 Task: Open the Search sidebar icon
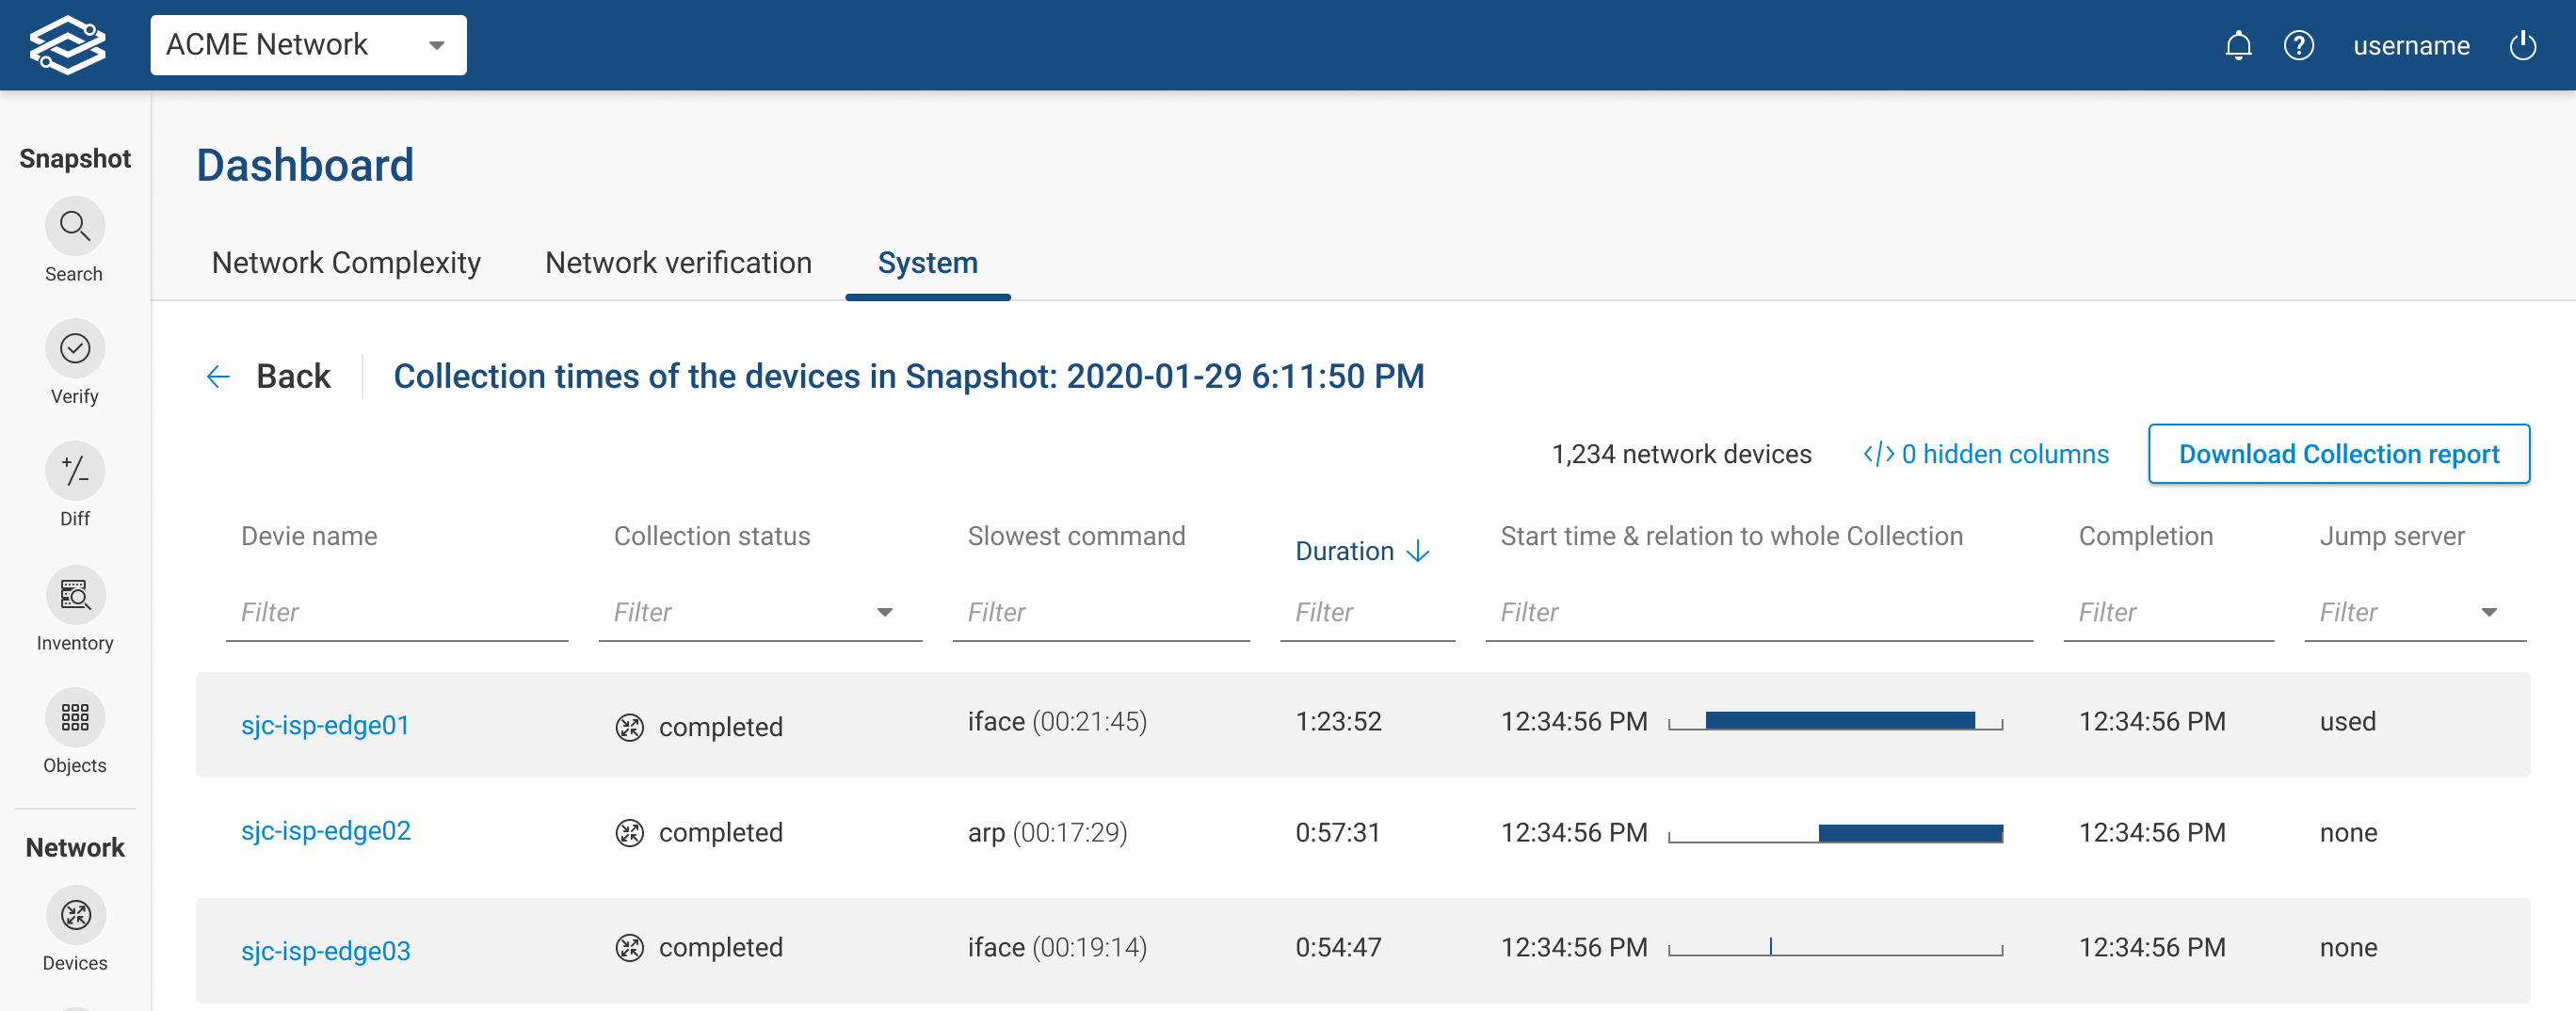(75, 227)
